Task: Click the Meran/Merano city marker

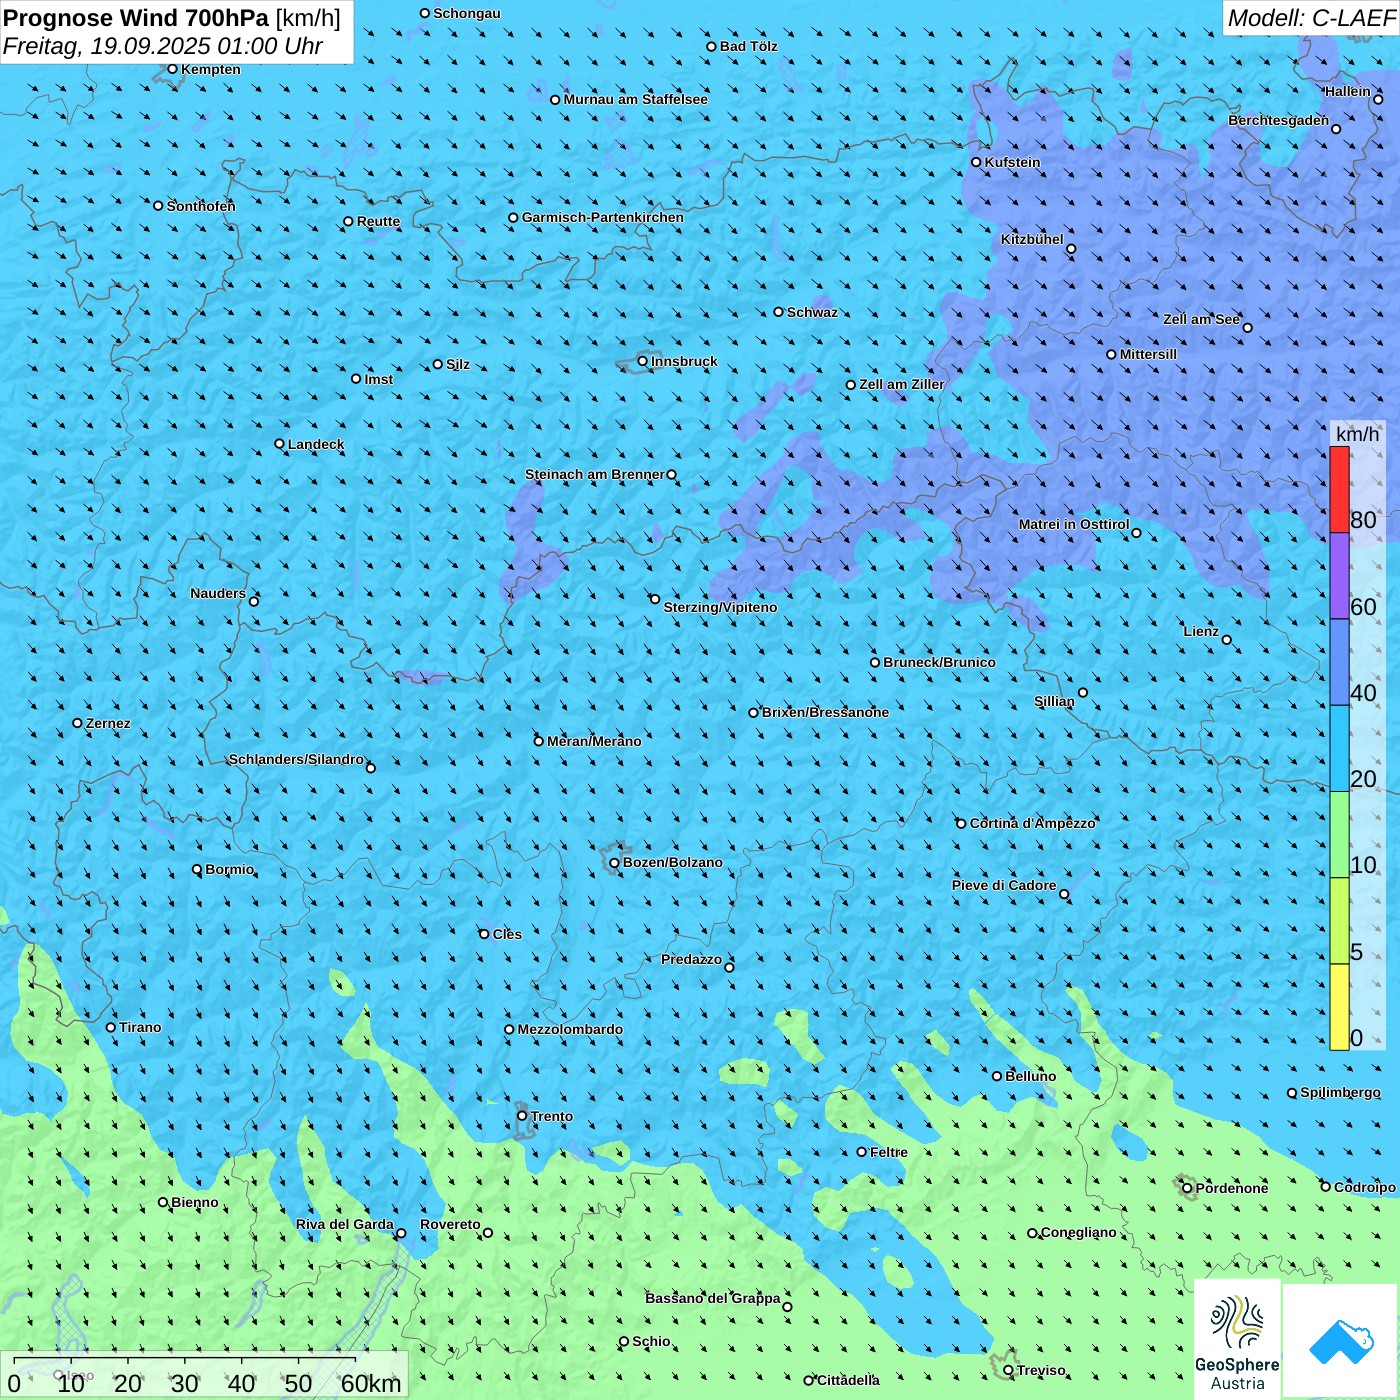Action: (x=539, y=741)
